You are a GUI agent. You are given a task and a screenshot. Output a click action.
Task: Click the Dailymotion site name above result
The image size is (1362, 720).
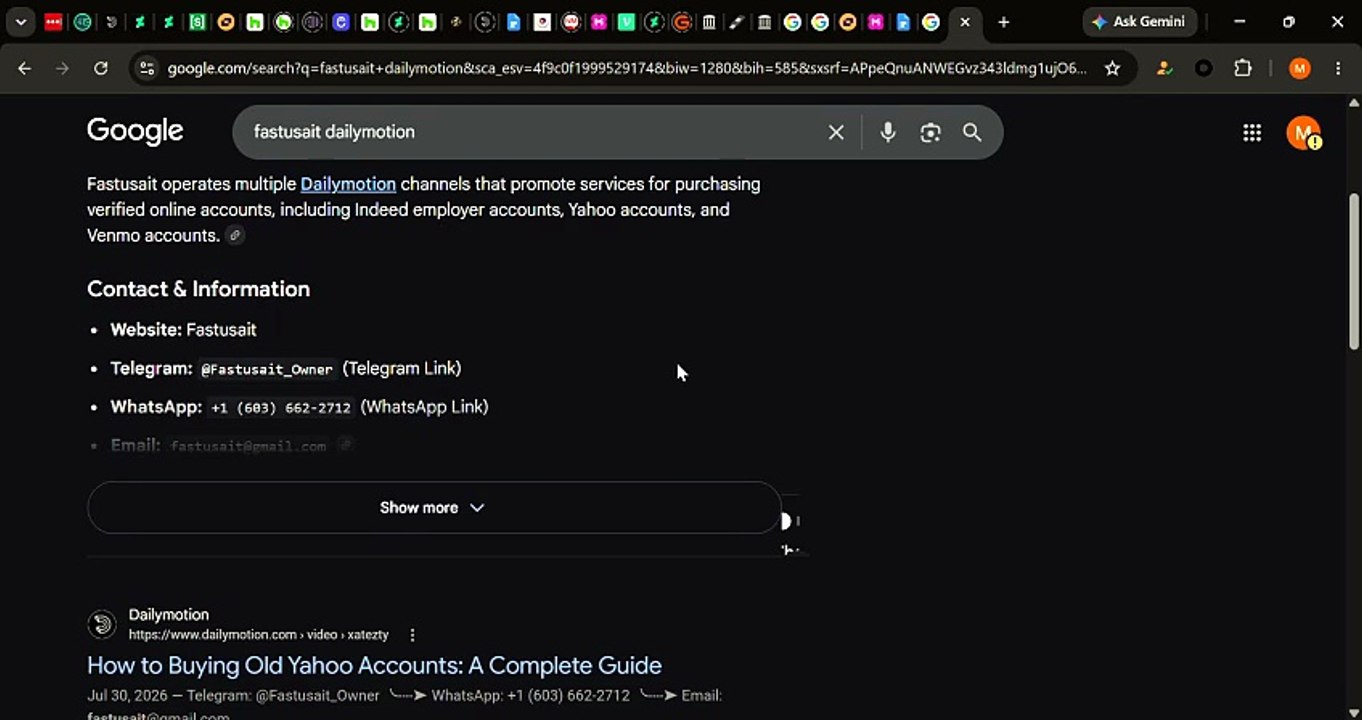point(169,615)
